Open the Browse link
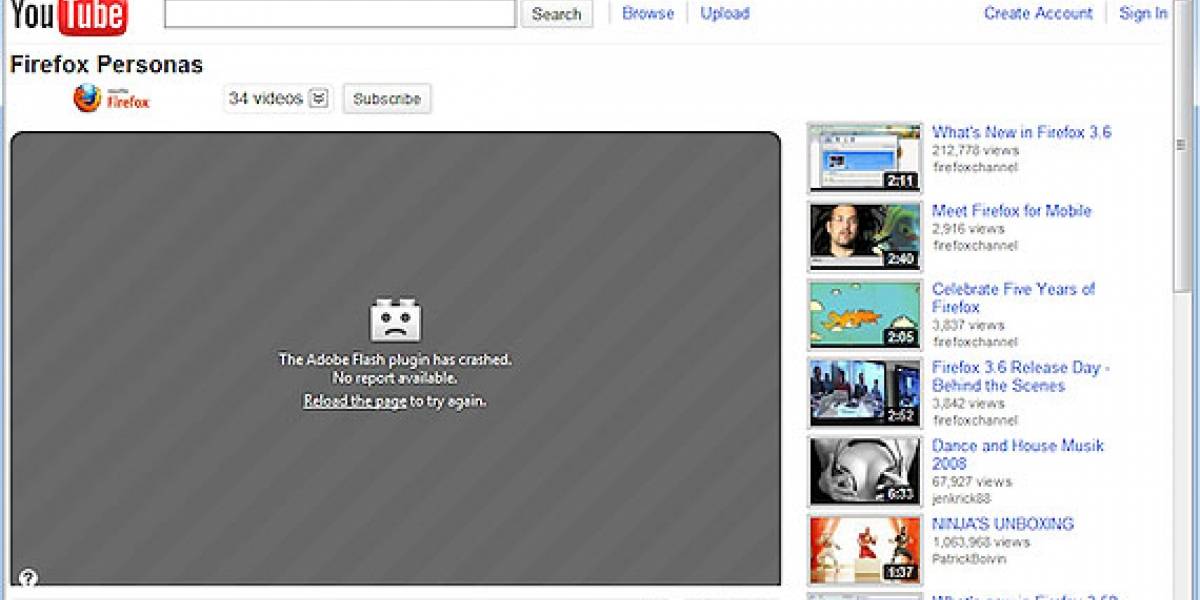Image resolution: width=1200 pixels, height=600 pixels. (x=648, y=13)
